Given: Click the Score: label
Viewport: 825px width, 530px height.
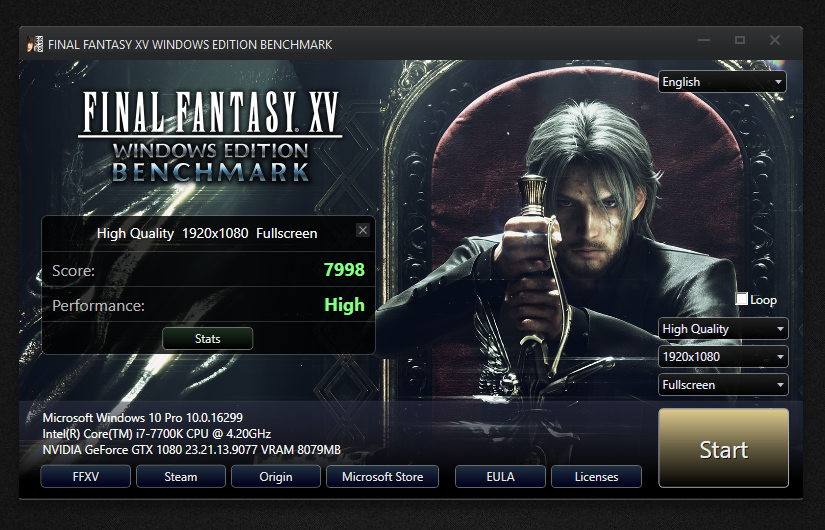Looking at the screenshot, I should pyautogui.click(x=74, y=271).
